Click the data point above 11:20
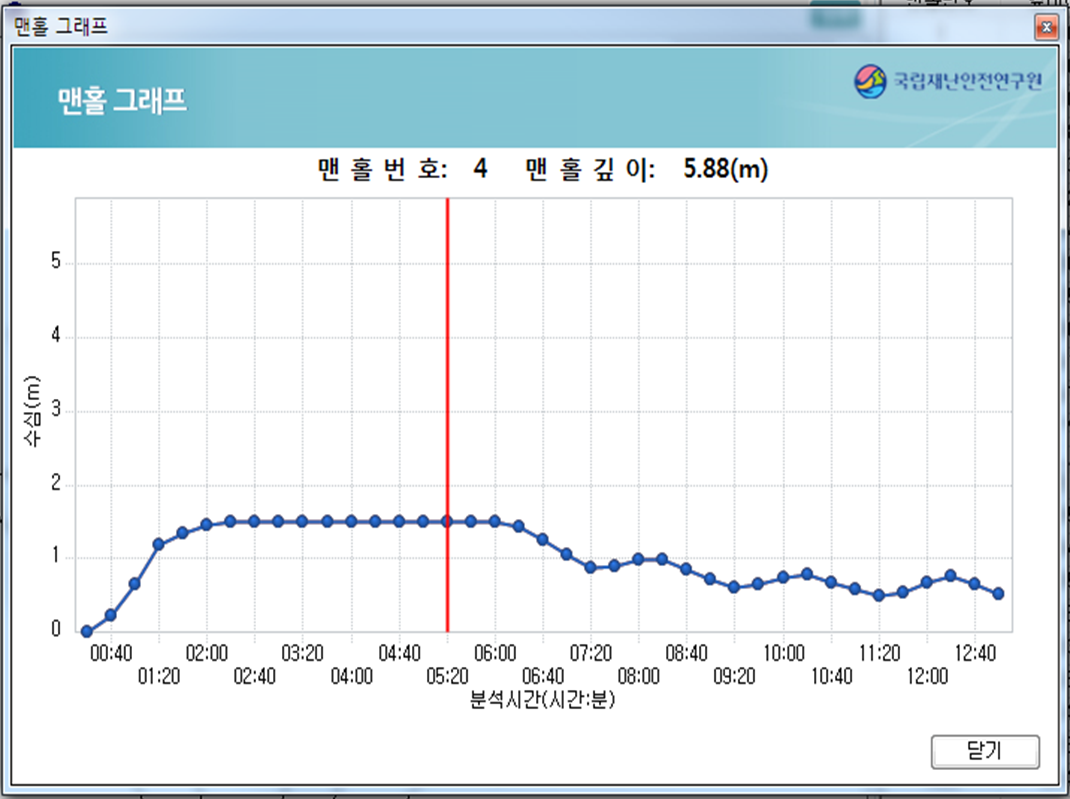Image resolution: width=1070 pixels, height=799 pixels. (x=879, y=595)
